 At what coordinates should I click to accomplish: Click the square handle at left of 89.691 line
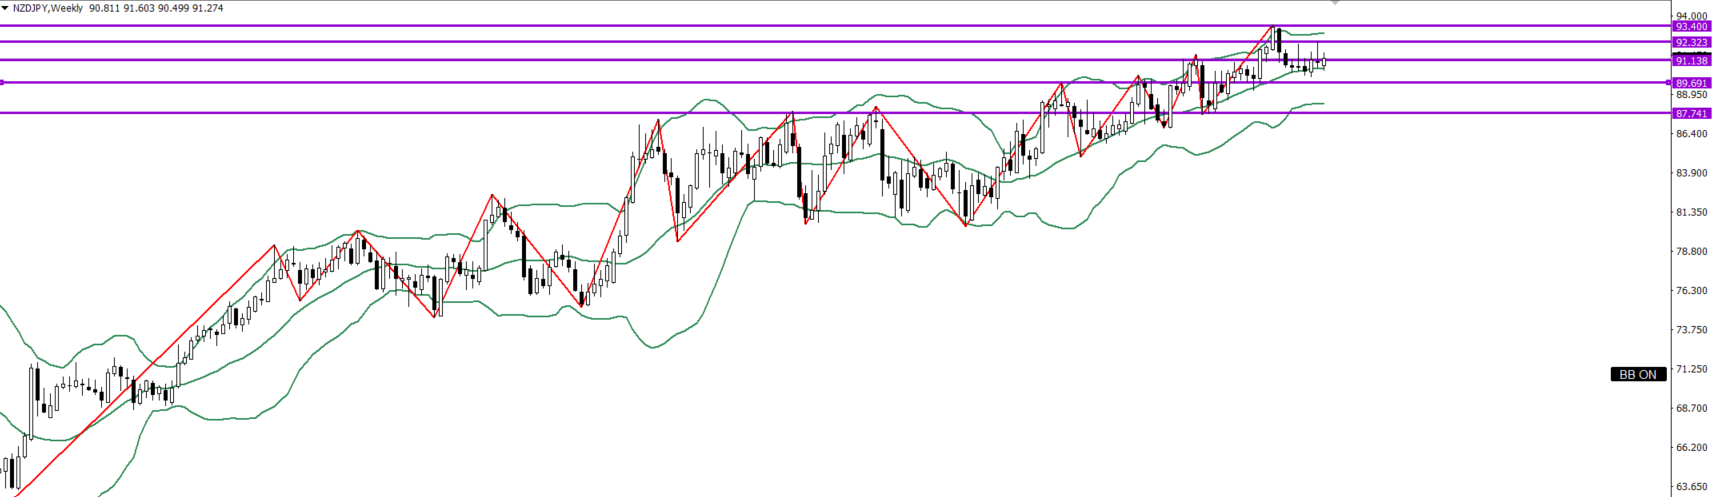point(2,82)
